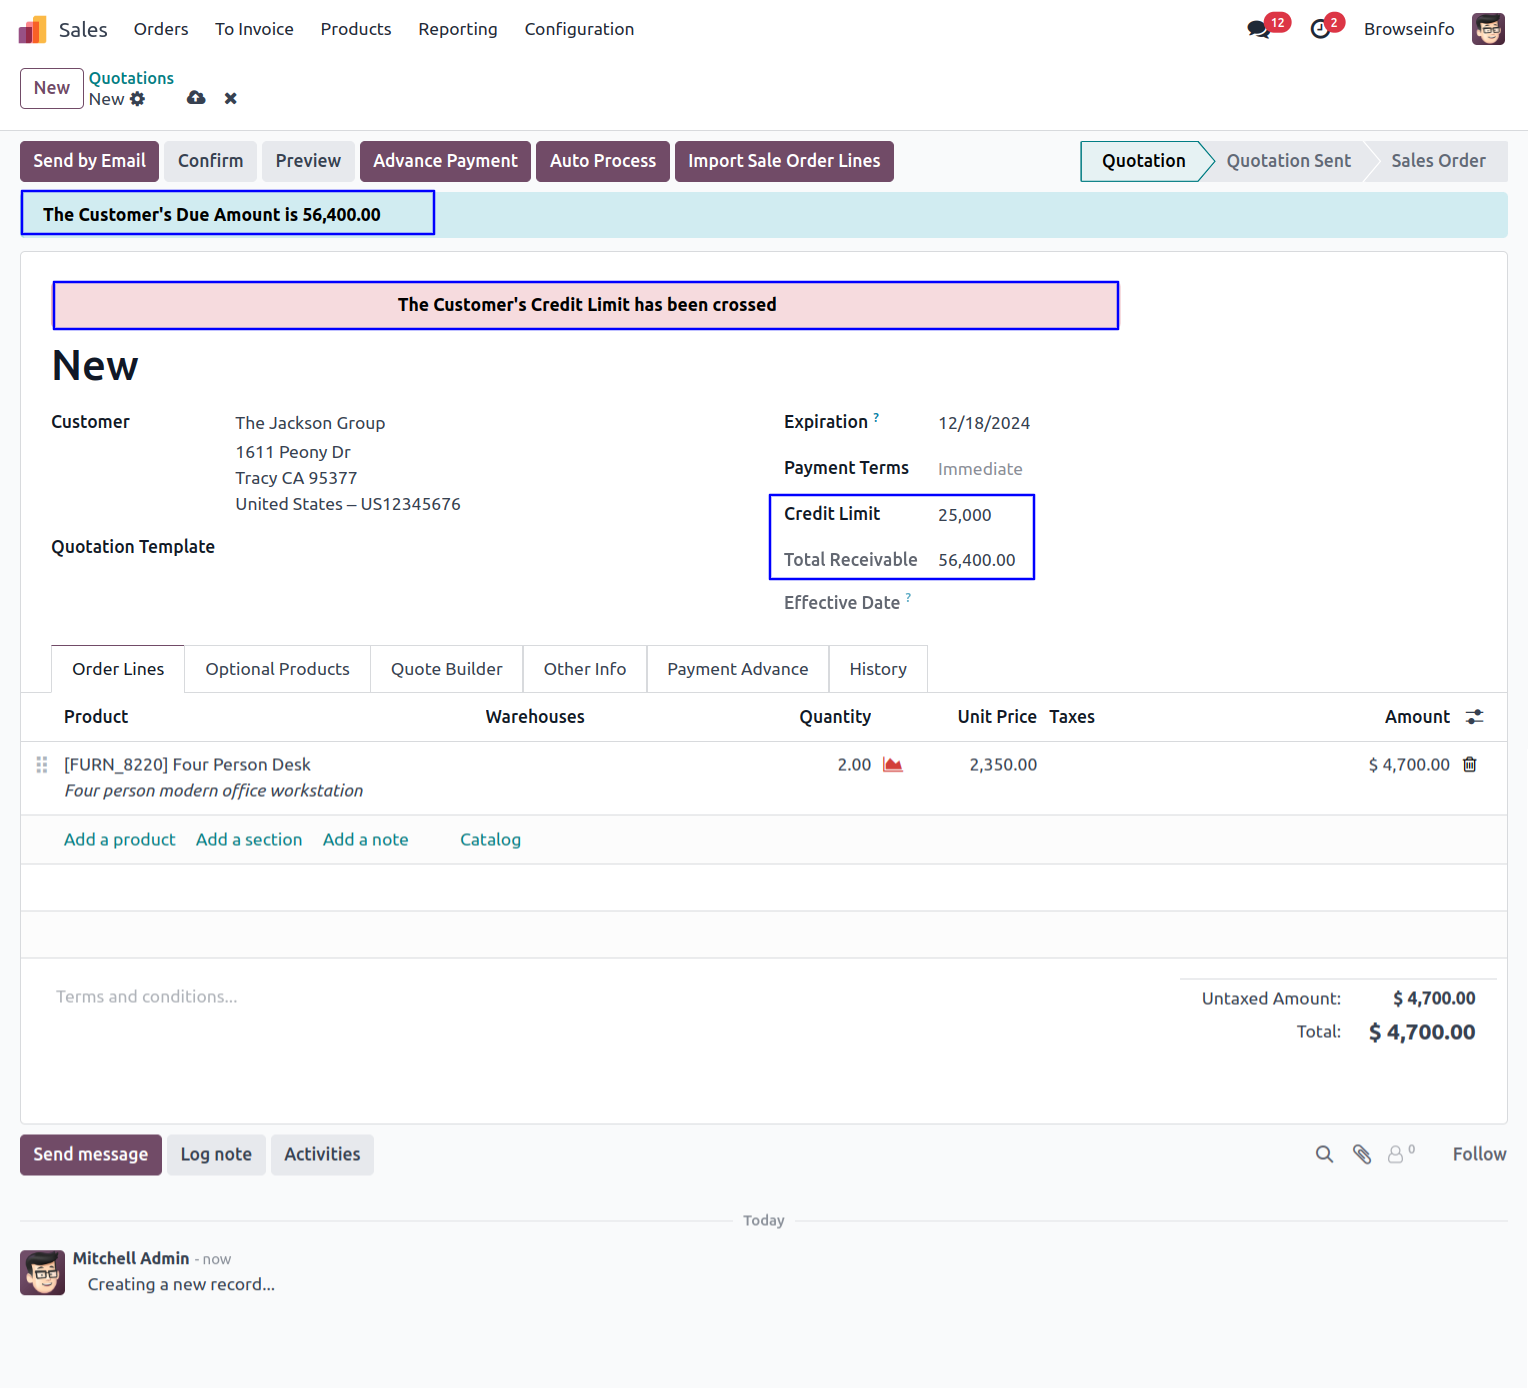
Task: Click the Confirm button
Action: [x=210, y=161]
